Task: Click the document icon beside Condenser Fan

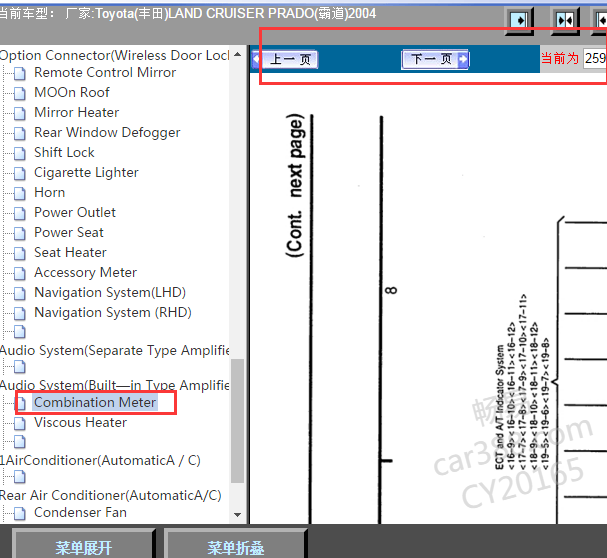Action: coord(20,513)
